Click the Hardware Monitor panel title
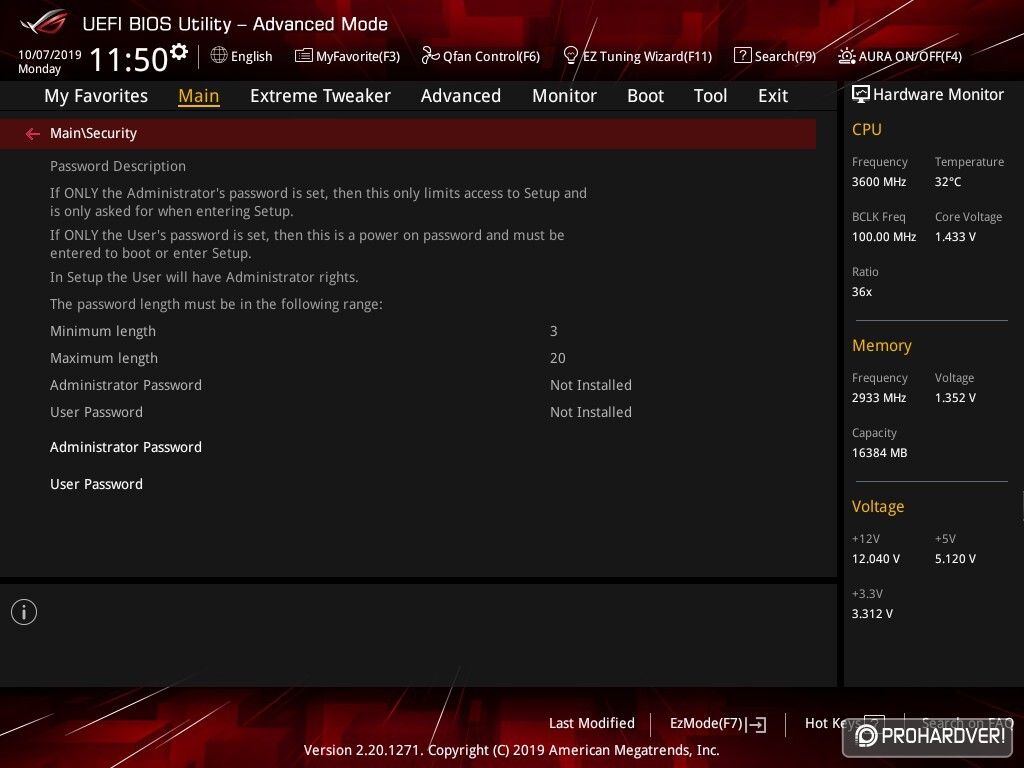This screenshot has height=768, width=1024. [938, 95]
